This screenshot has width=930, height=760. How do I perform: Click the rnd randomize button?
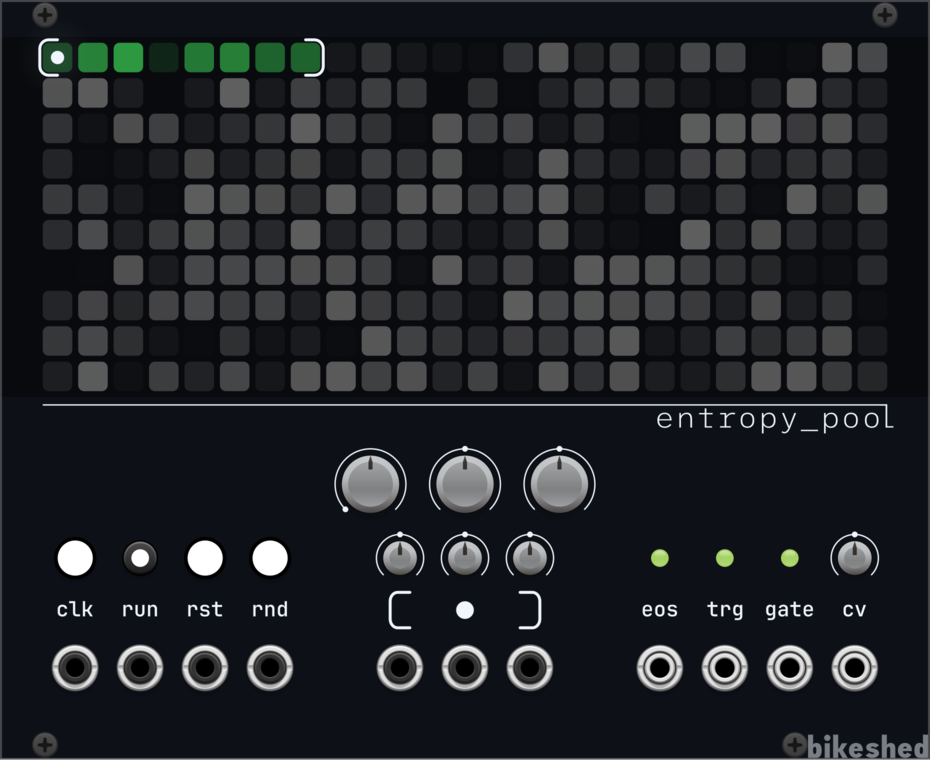[x=270, y=558]
